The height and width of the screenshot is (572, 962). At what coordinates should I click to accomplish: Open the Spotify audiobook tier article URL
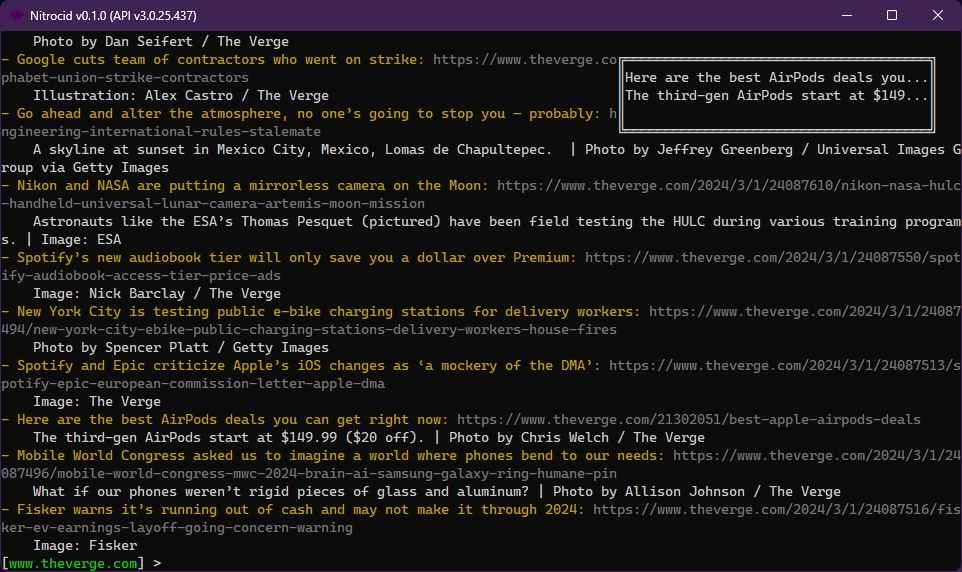[x=772, y=258]
